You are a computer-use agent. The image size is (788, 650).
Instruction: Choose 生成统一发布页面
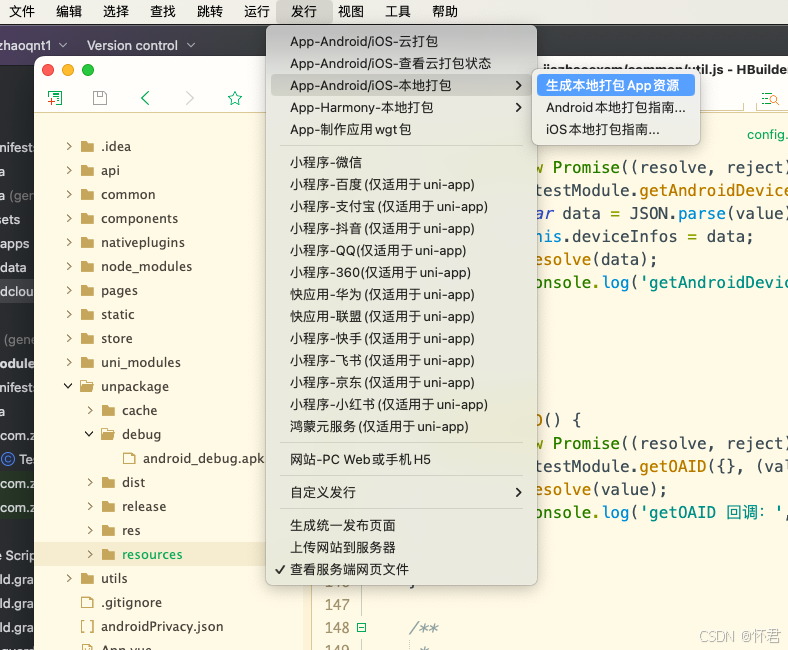pyautogui.click(x=401, y=526)
